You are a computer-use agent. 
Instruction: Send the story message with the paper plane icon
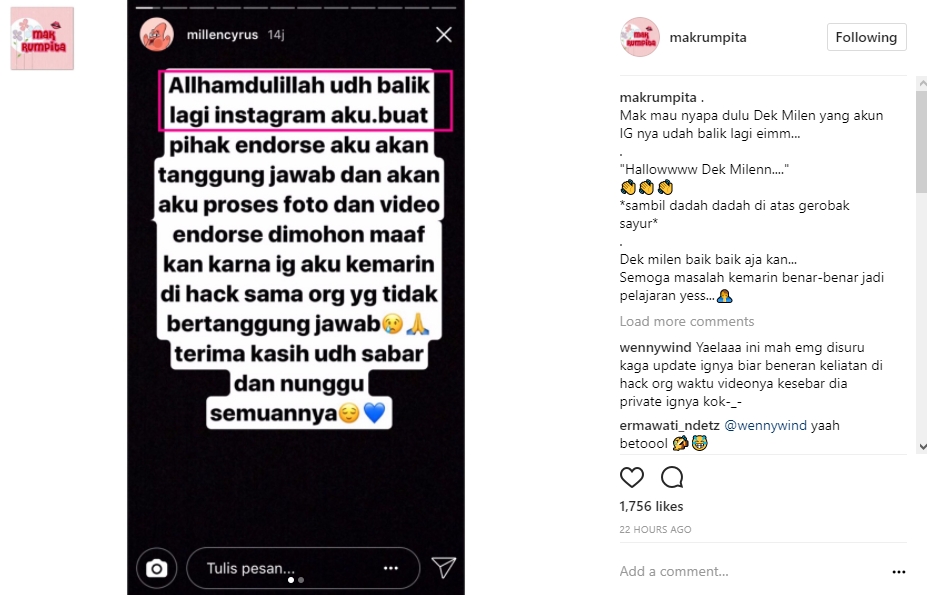[x=443, y=568]
